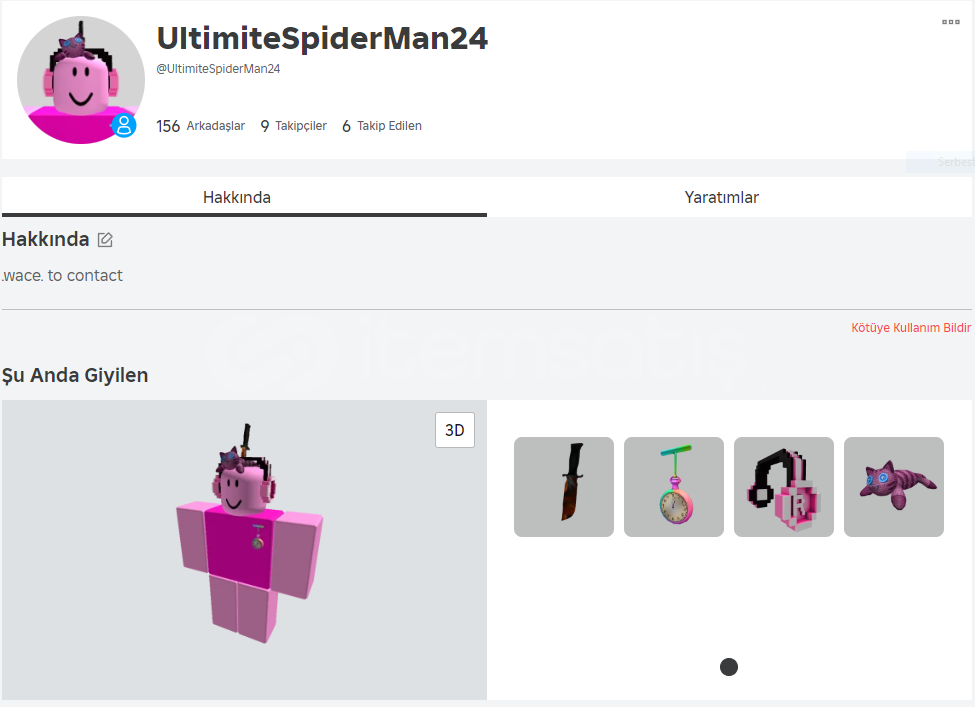This screenshot has width=975, height=707.
Task: Open the pink pocket watch accessory
Action: 673,486
